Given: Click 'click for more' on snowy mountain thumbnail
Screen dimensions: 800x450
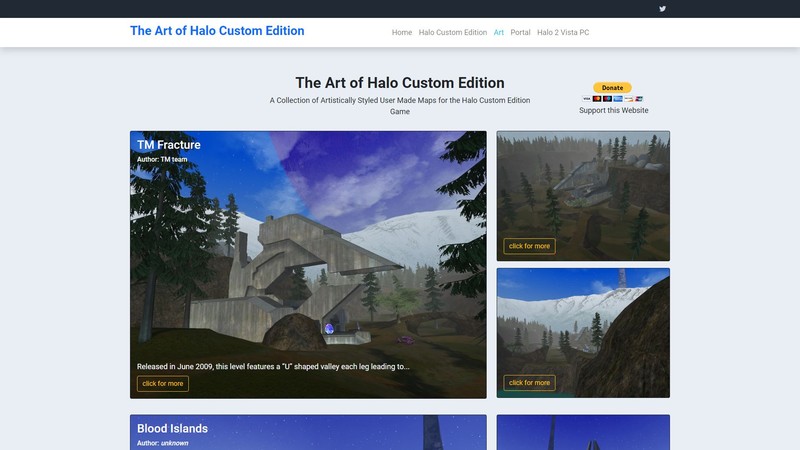Looking at the screenshot, I should pyautogui.click(x=529, y=382).
